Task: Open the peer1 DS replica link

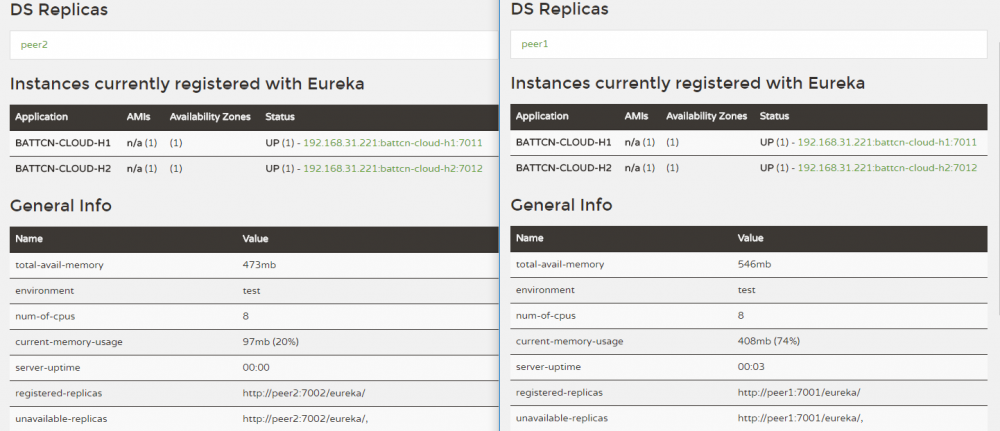Action: tap(535, 45)
